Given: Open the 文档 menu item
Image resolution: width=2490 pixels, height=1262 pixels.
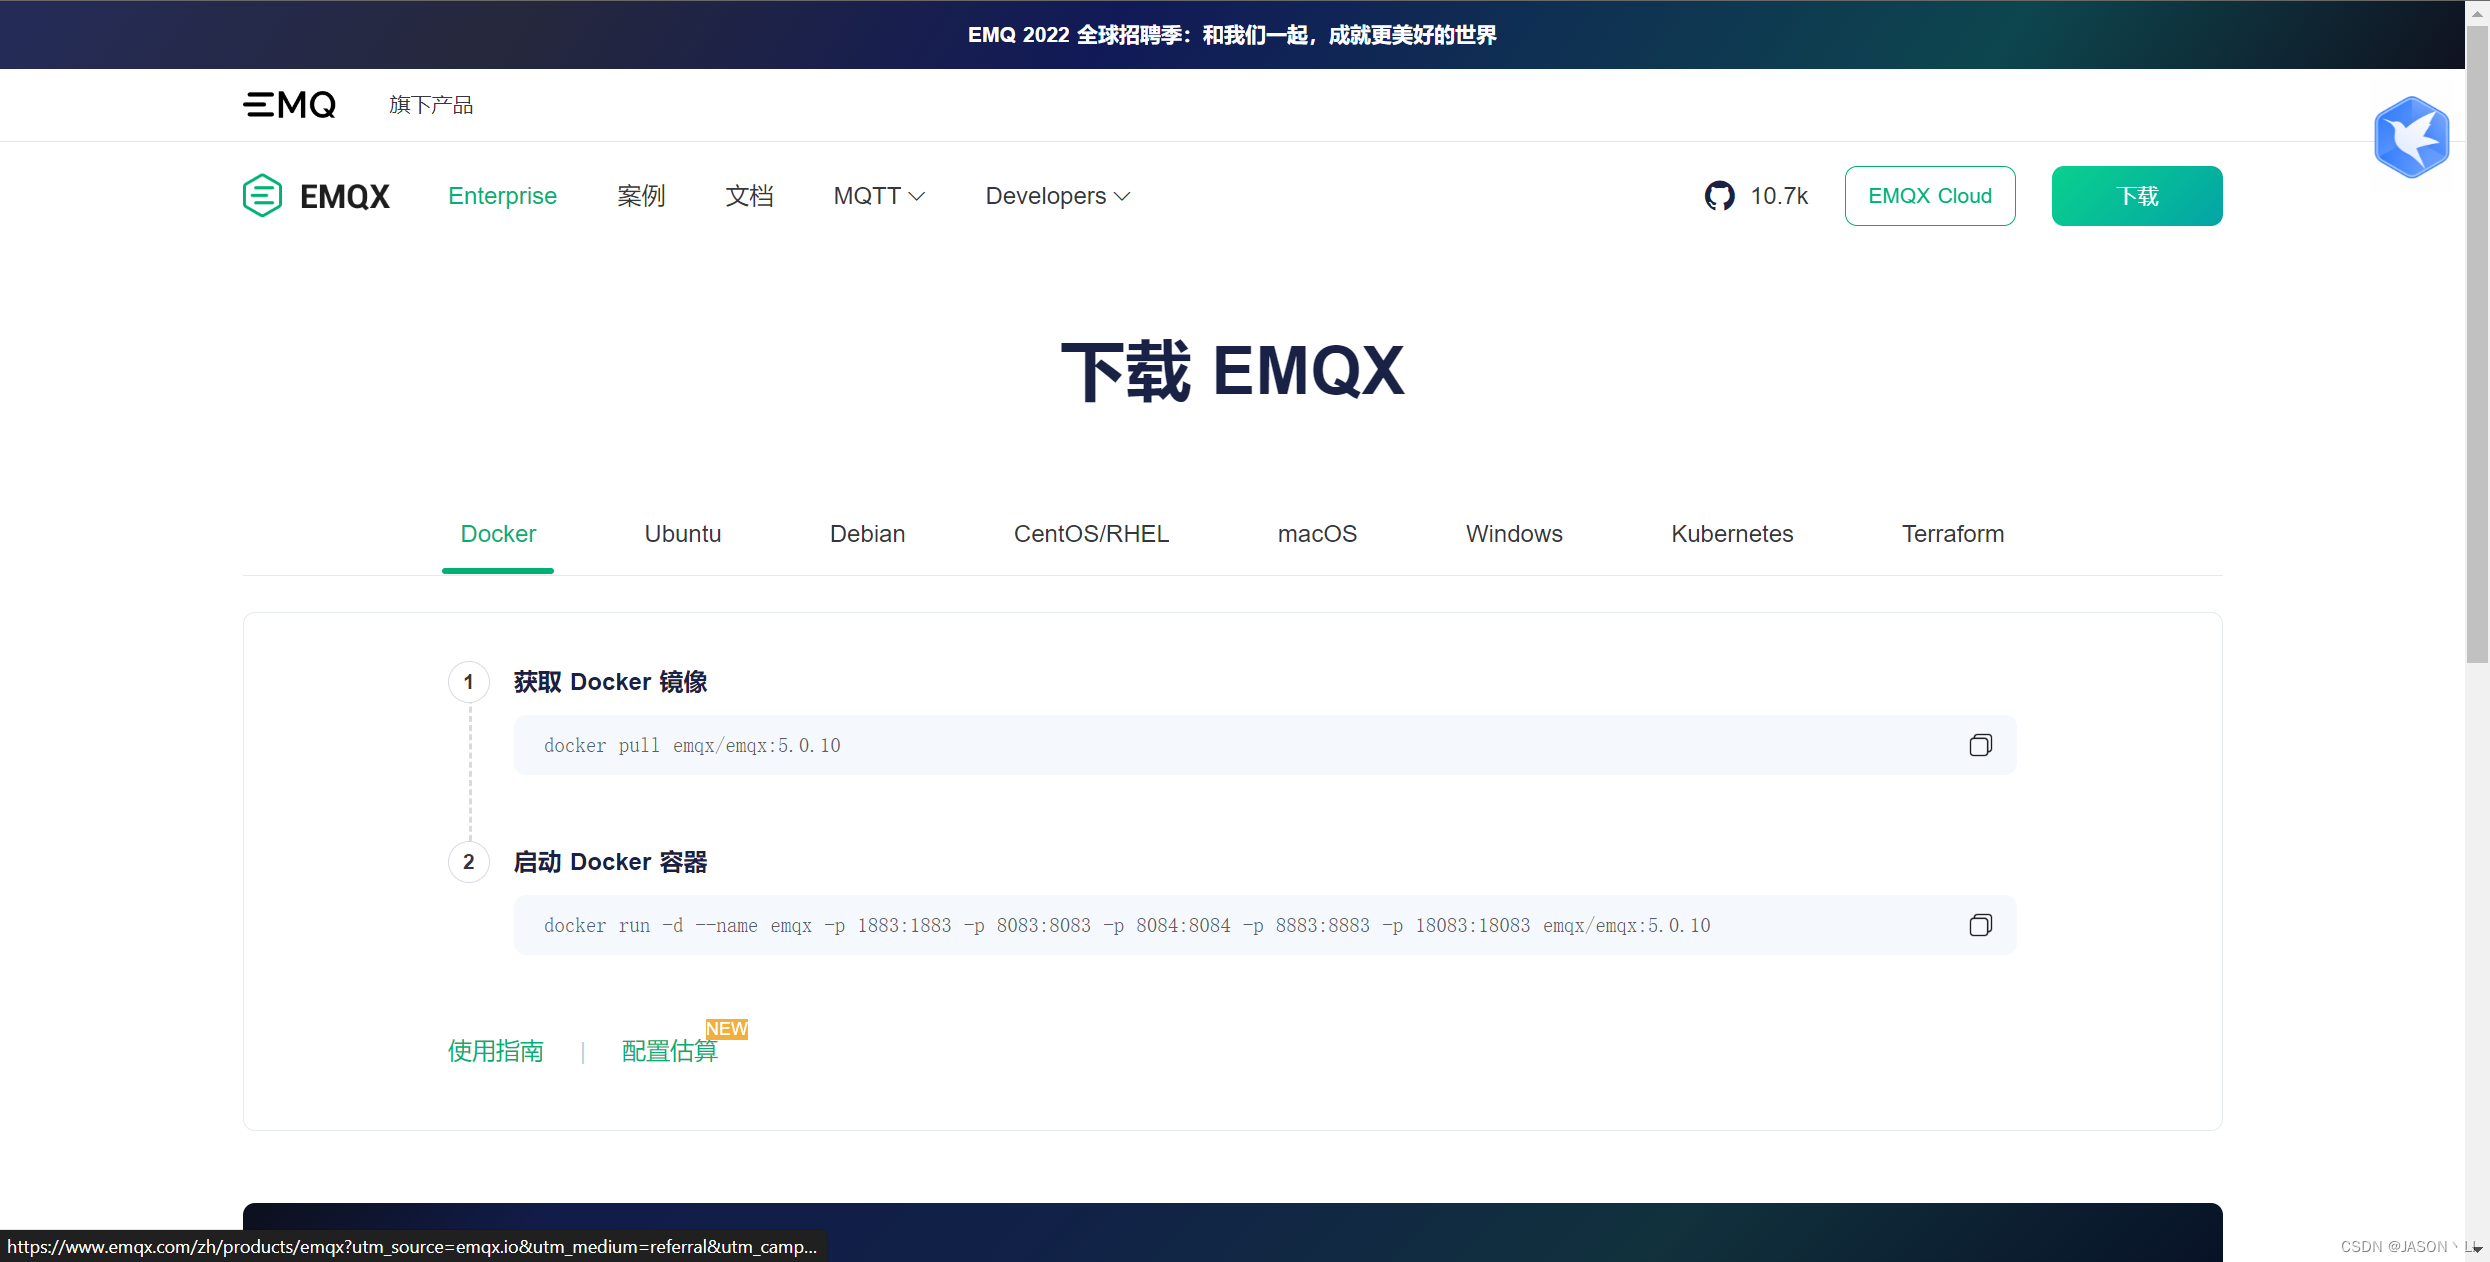Looking at the screenshot, I should point(750,196).
